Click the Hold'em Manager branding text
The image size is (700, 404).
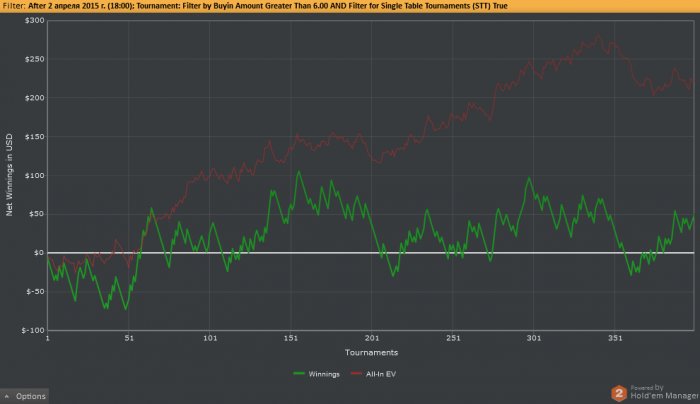pos(664,396)
